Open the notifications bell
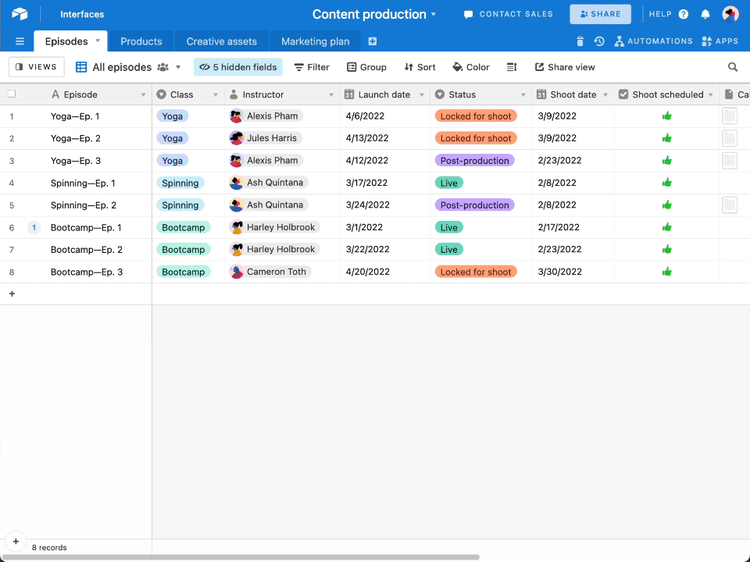This screenshot has width=750, height=562. [x=705, y=14]
